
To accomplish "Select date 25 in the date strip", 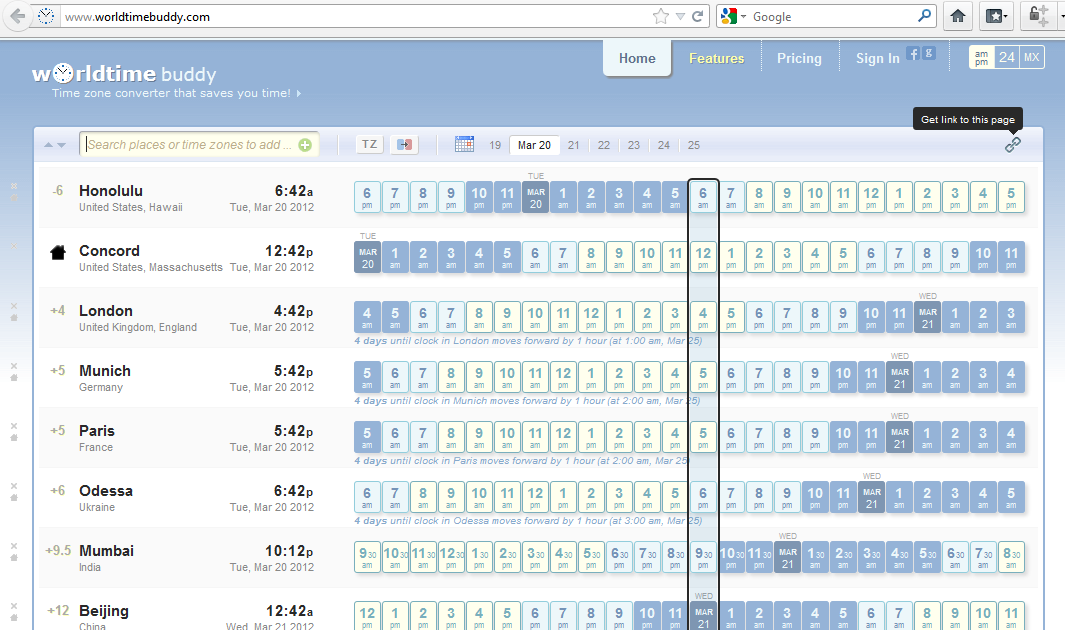I will tap(693, 145).
